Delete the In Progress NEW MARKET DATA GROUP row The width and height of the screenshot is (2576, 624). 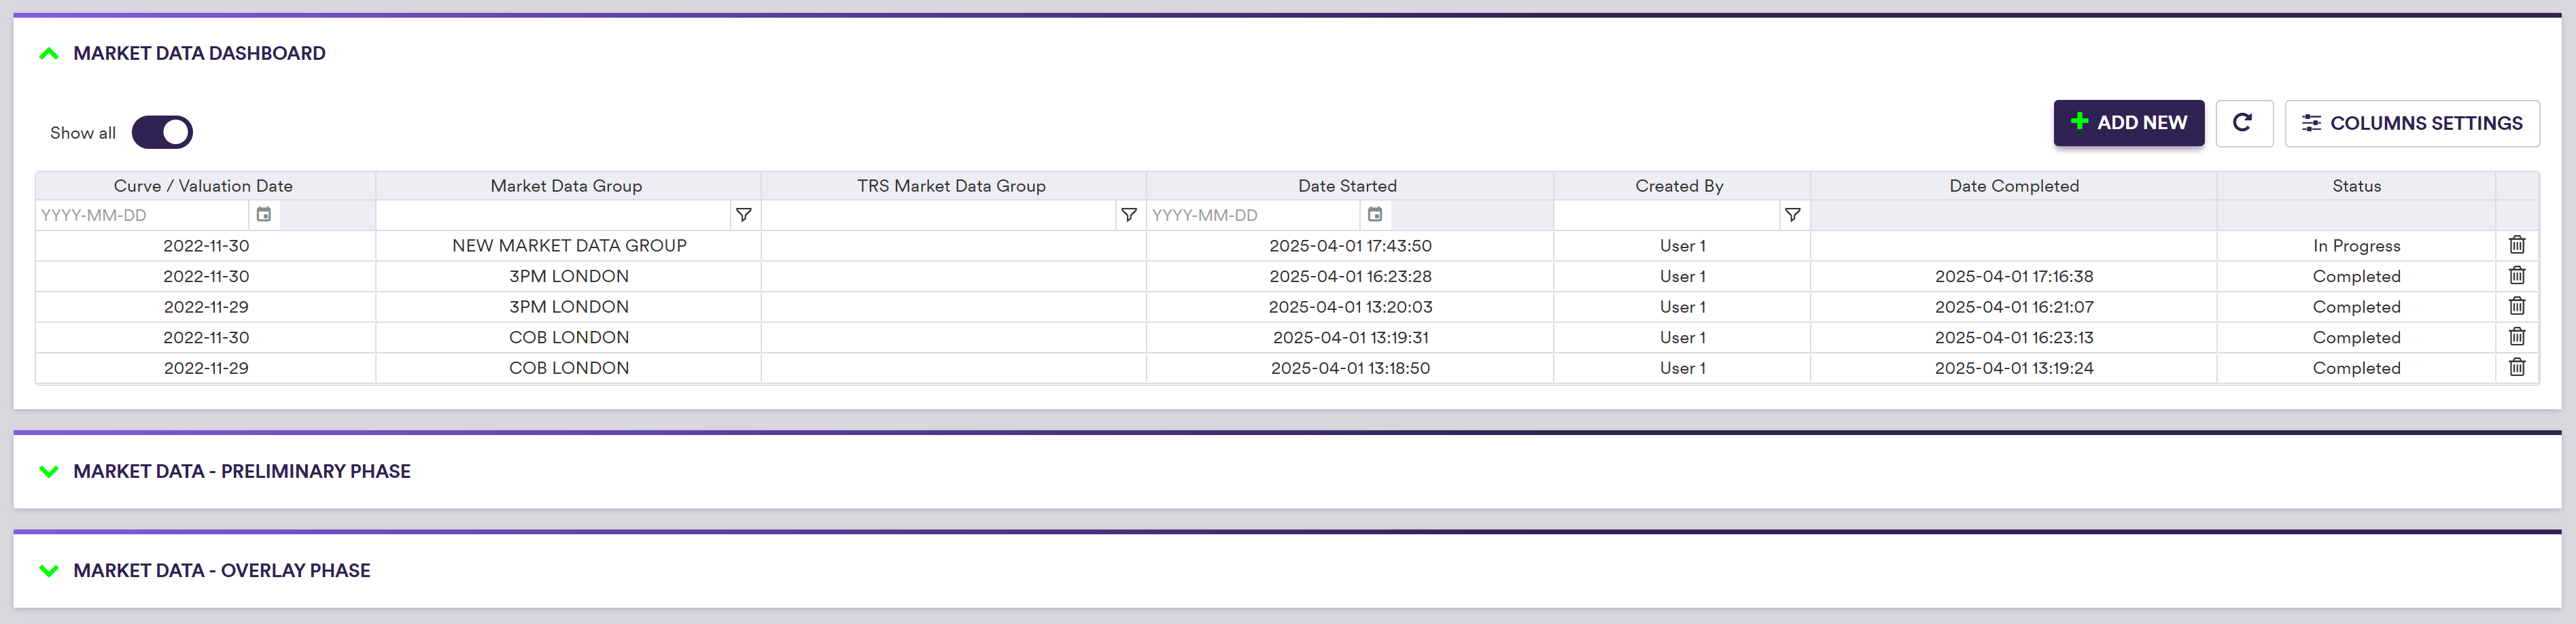pyautogui.click(x=2516, y=245)
